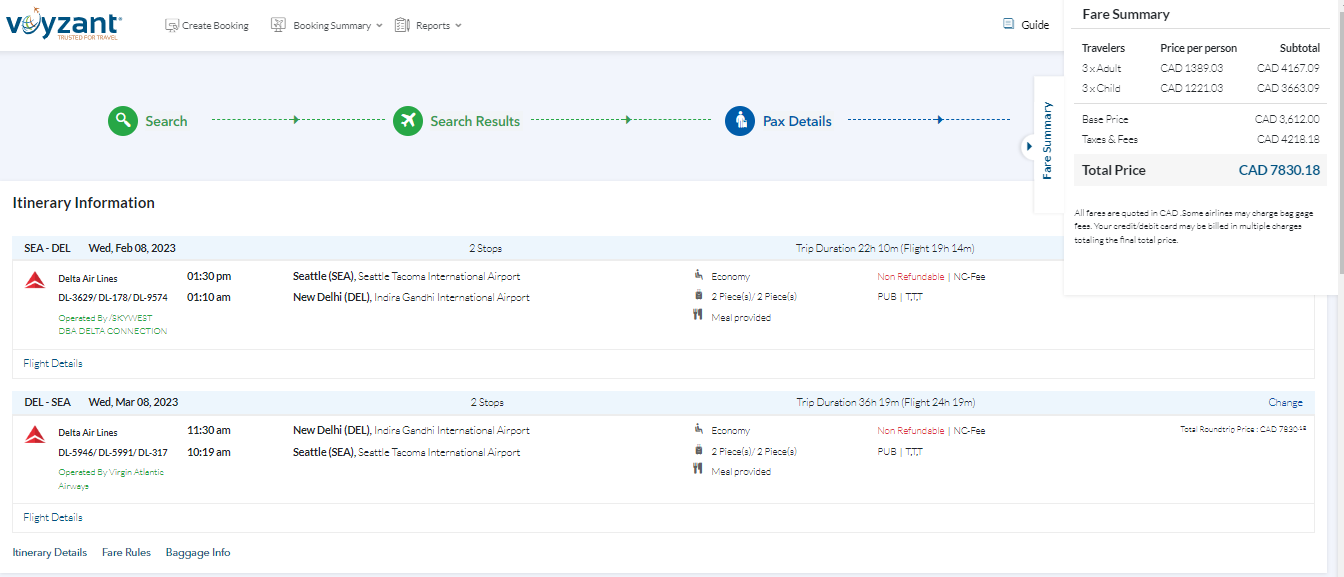Expand the Booking Summary dropdown

(x=379, y=26)
